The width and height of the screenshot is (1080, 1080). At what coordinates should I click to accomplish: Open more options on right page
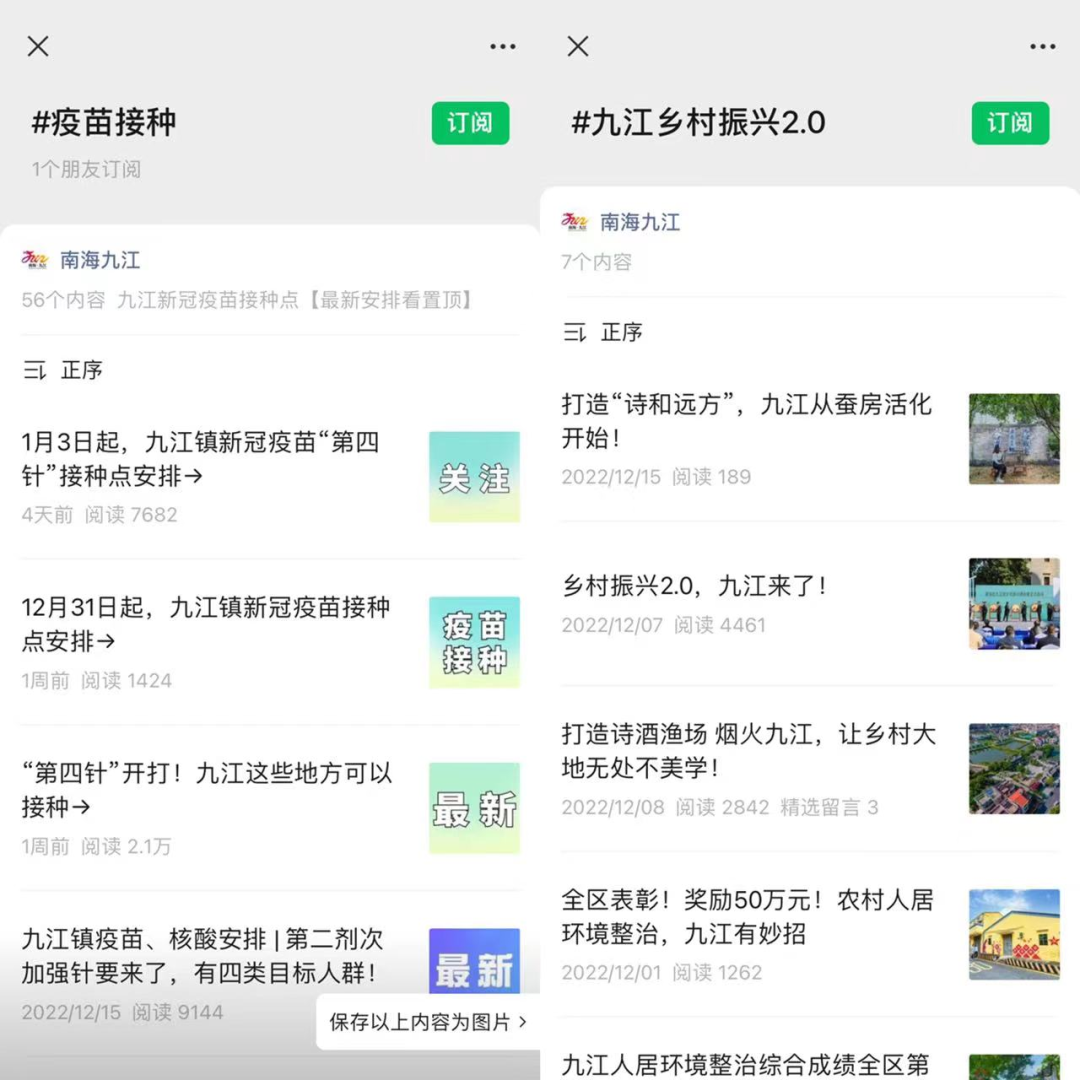coord(1043,47)
